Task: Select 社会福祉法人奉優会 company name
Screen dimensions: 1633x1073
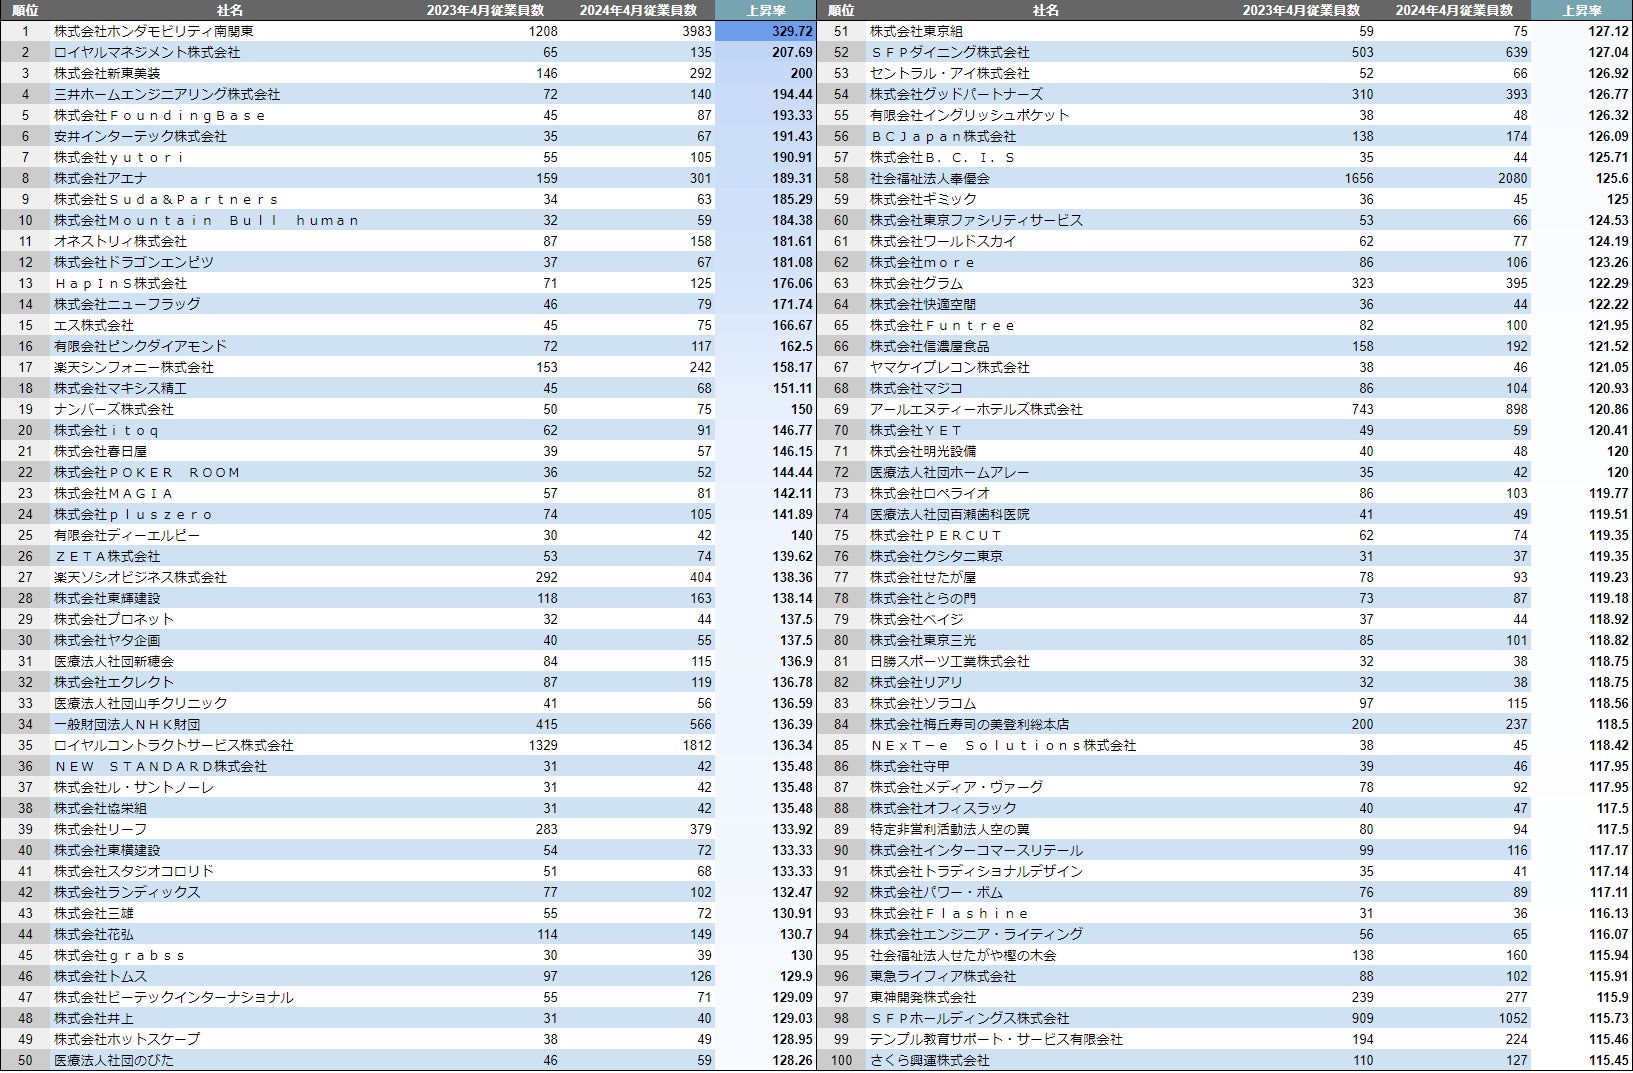Action: [930, 178]
